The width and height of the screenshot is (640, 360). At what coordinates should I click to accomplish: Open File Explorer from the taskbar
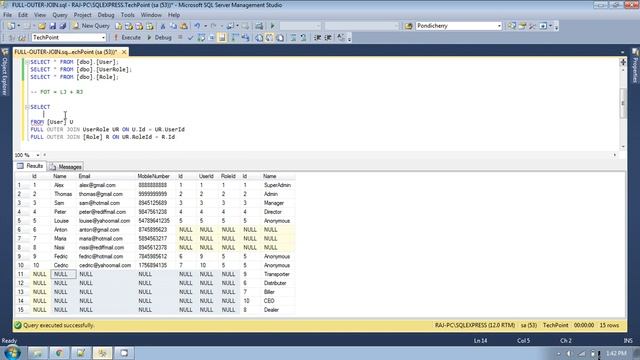click(38, 353)
